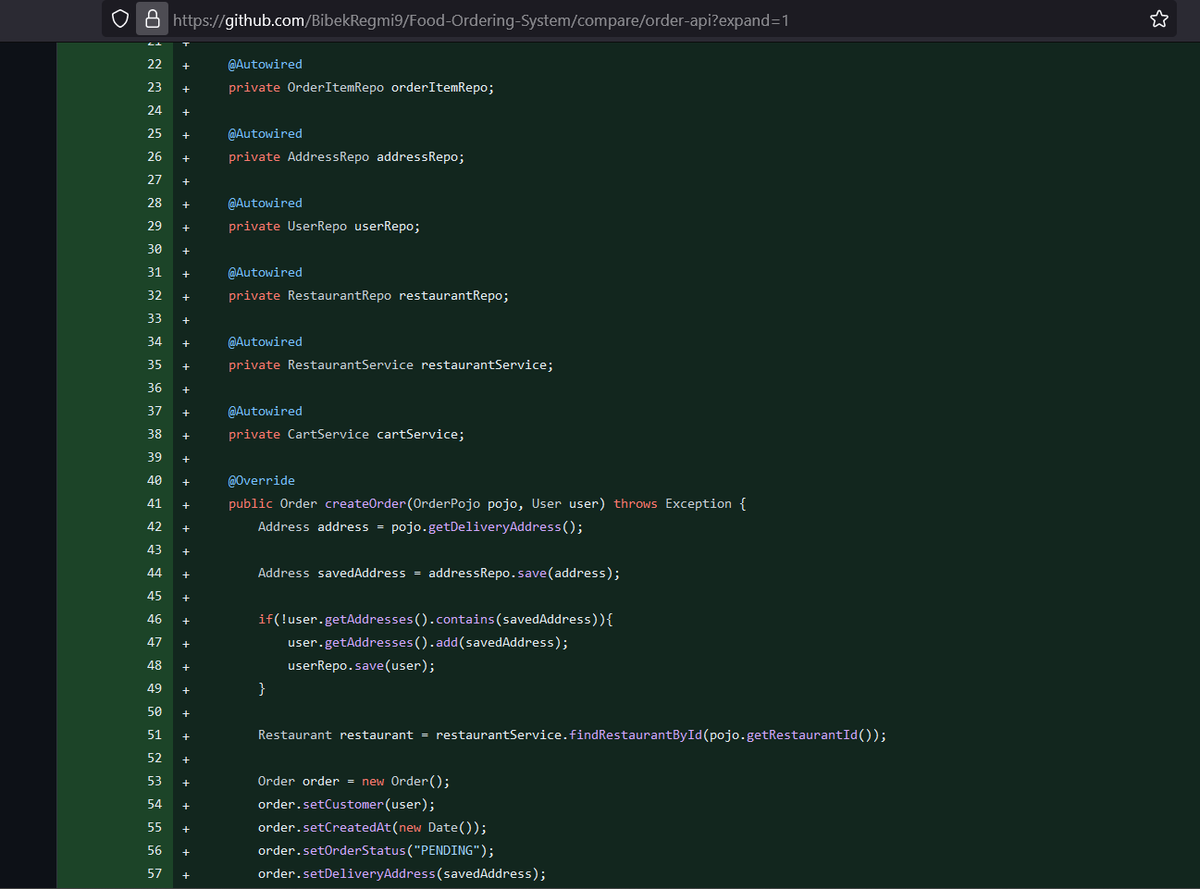Click the line 'order.setCustomer(user);'
Viewport: 1200px width, 889px height.
point(346,804)
